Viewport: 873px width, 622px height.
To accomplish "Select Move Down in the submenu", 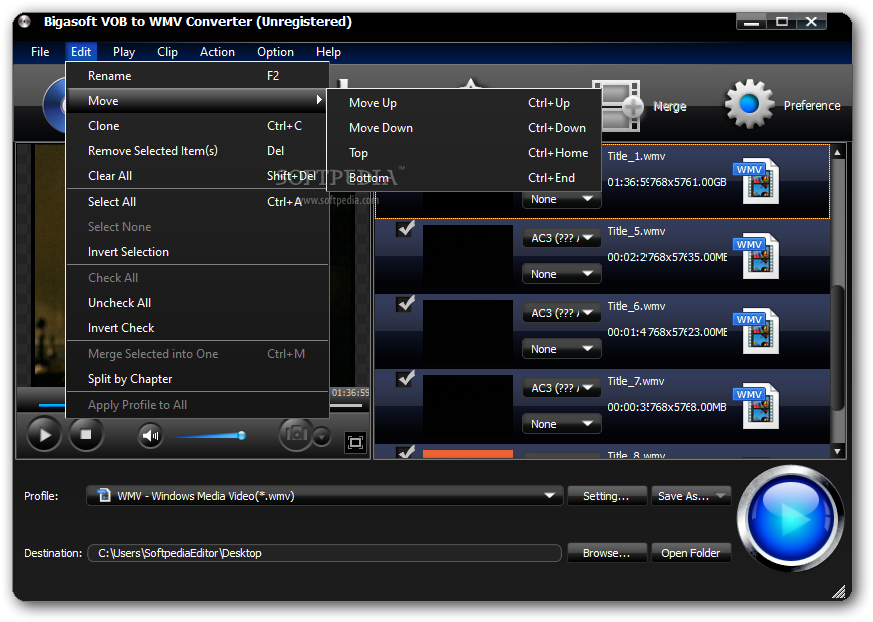I will coord(464,128).
